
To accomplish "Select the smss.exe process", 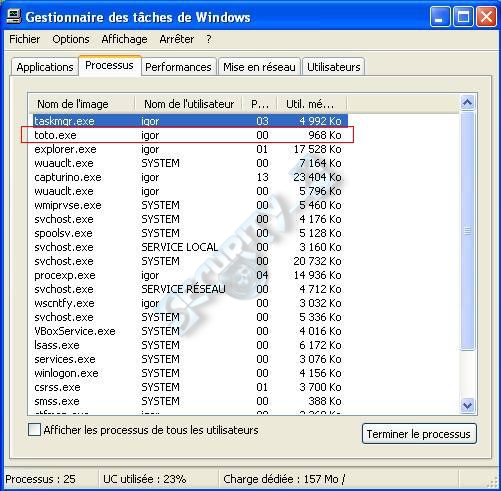I will tap(190, 401).
